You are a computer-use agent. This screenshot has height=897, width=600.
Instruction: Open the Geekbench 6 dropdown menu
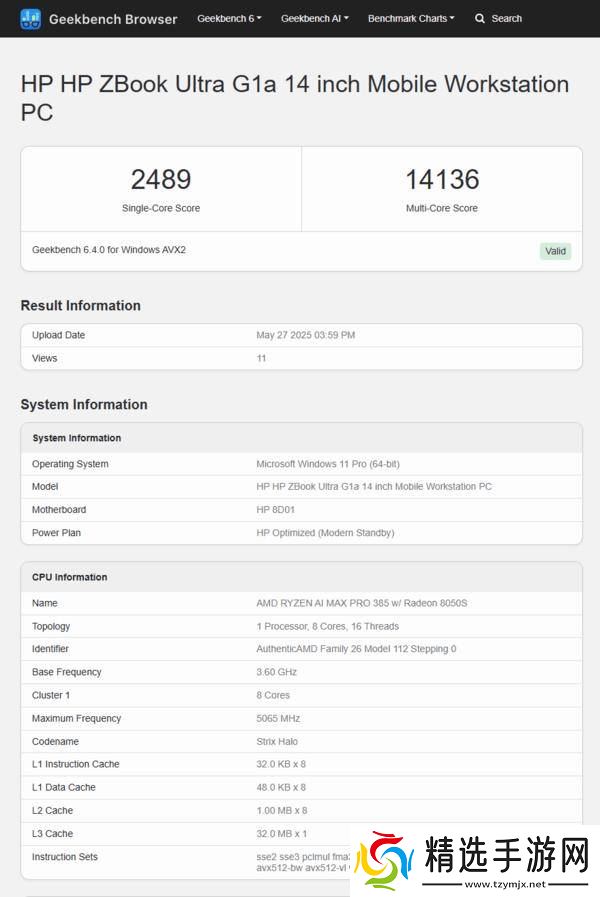click(x=229, y=19)
